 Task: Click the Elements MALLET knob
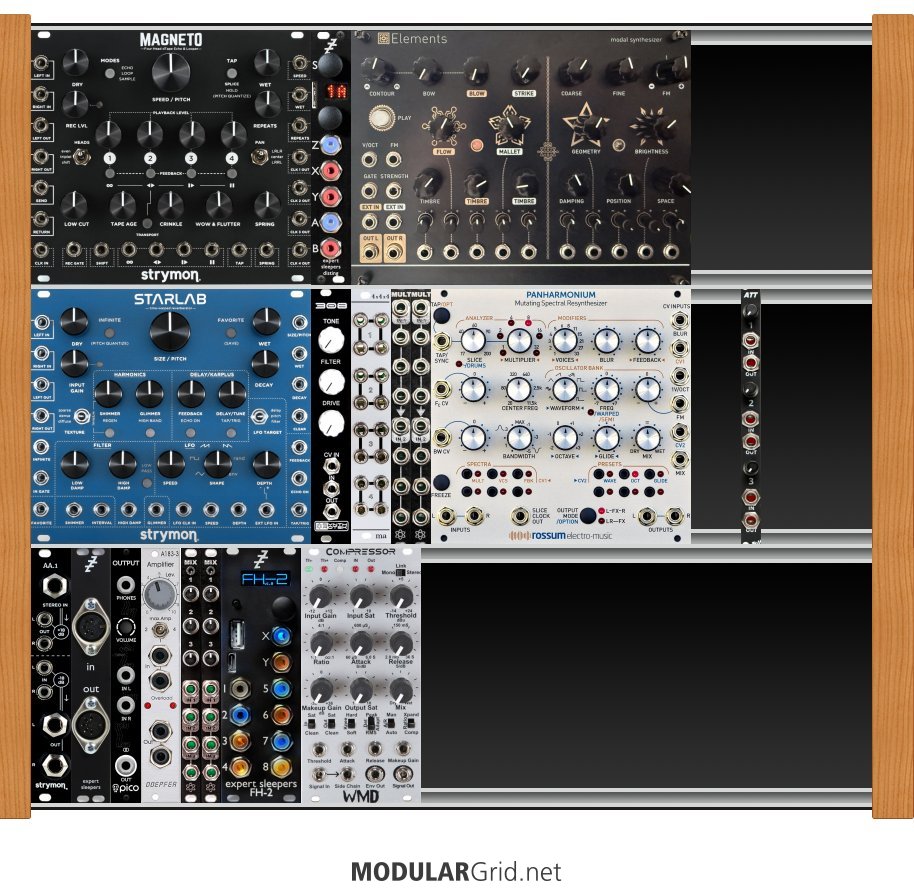510,125
